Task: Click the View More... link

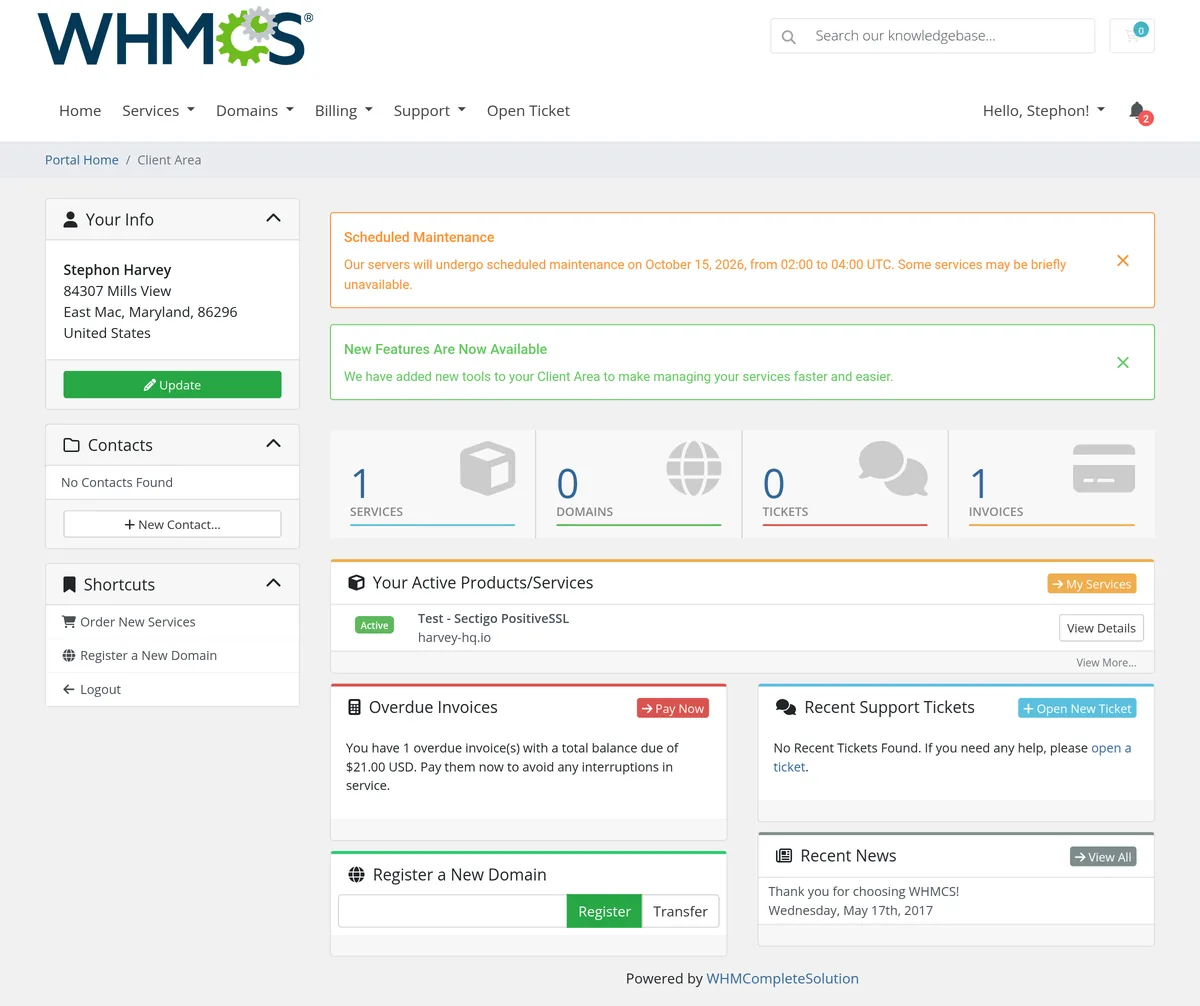Action: click(1106, 663)
